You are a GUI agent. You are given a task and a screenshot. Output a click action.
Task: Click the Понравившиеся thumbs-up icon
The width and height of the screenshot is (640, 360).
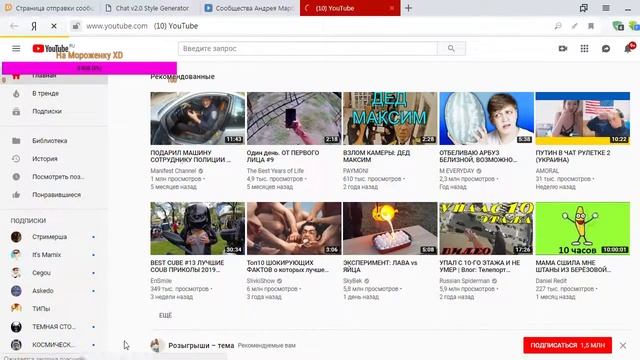pos(16,195)
